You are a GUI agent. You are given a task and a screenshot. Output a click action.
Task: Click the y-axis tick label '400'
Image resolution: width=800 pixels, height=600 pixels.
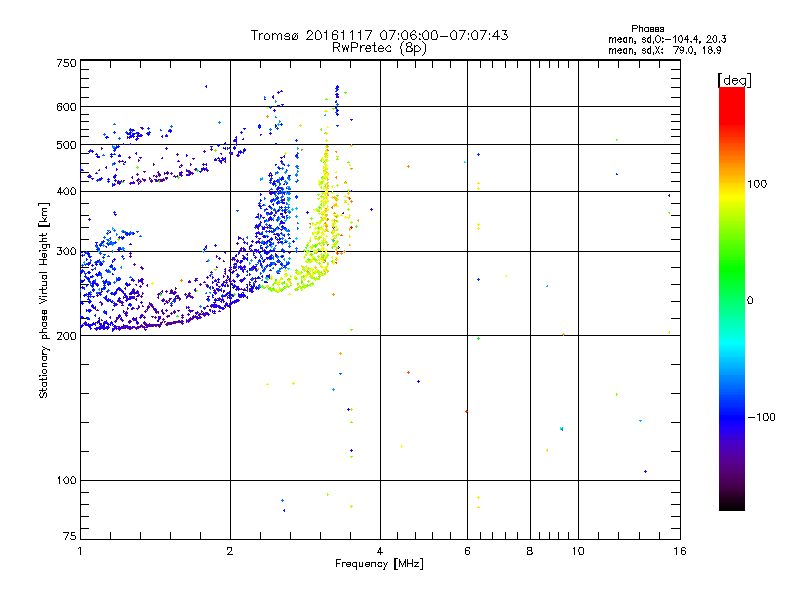pos(66,191)
